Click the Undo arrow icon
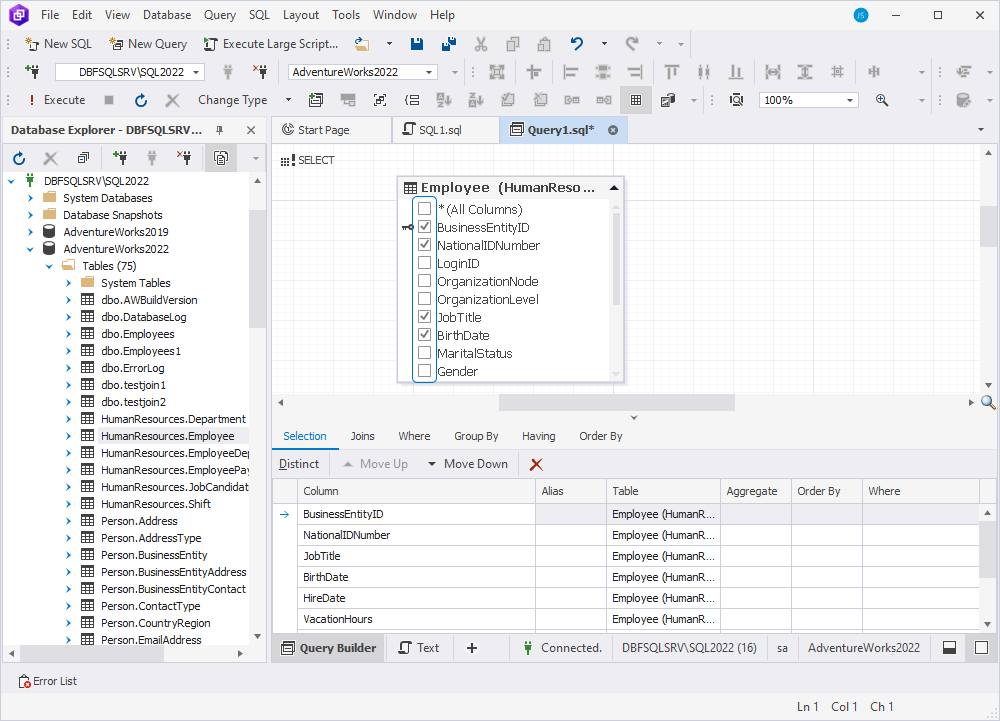 [x=577, y=44]
